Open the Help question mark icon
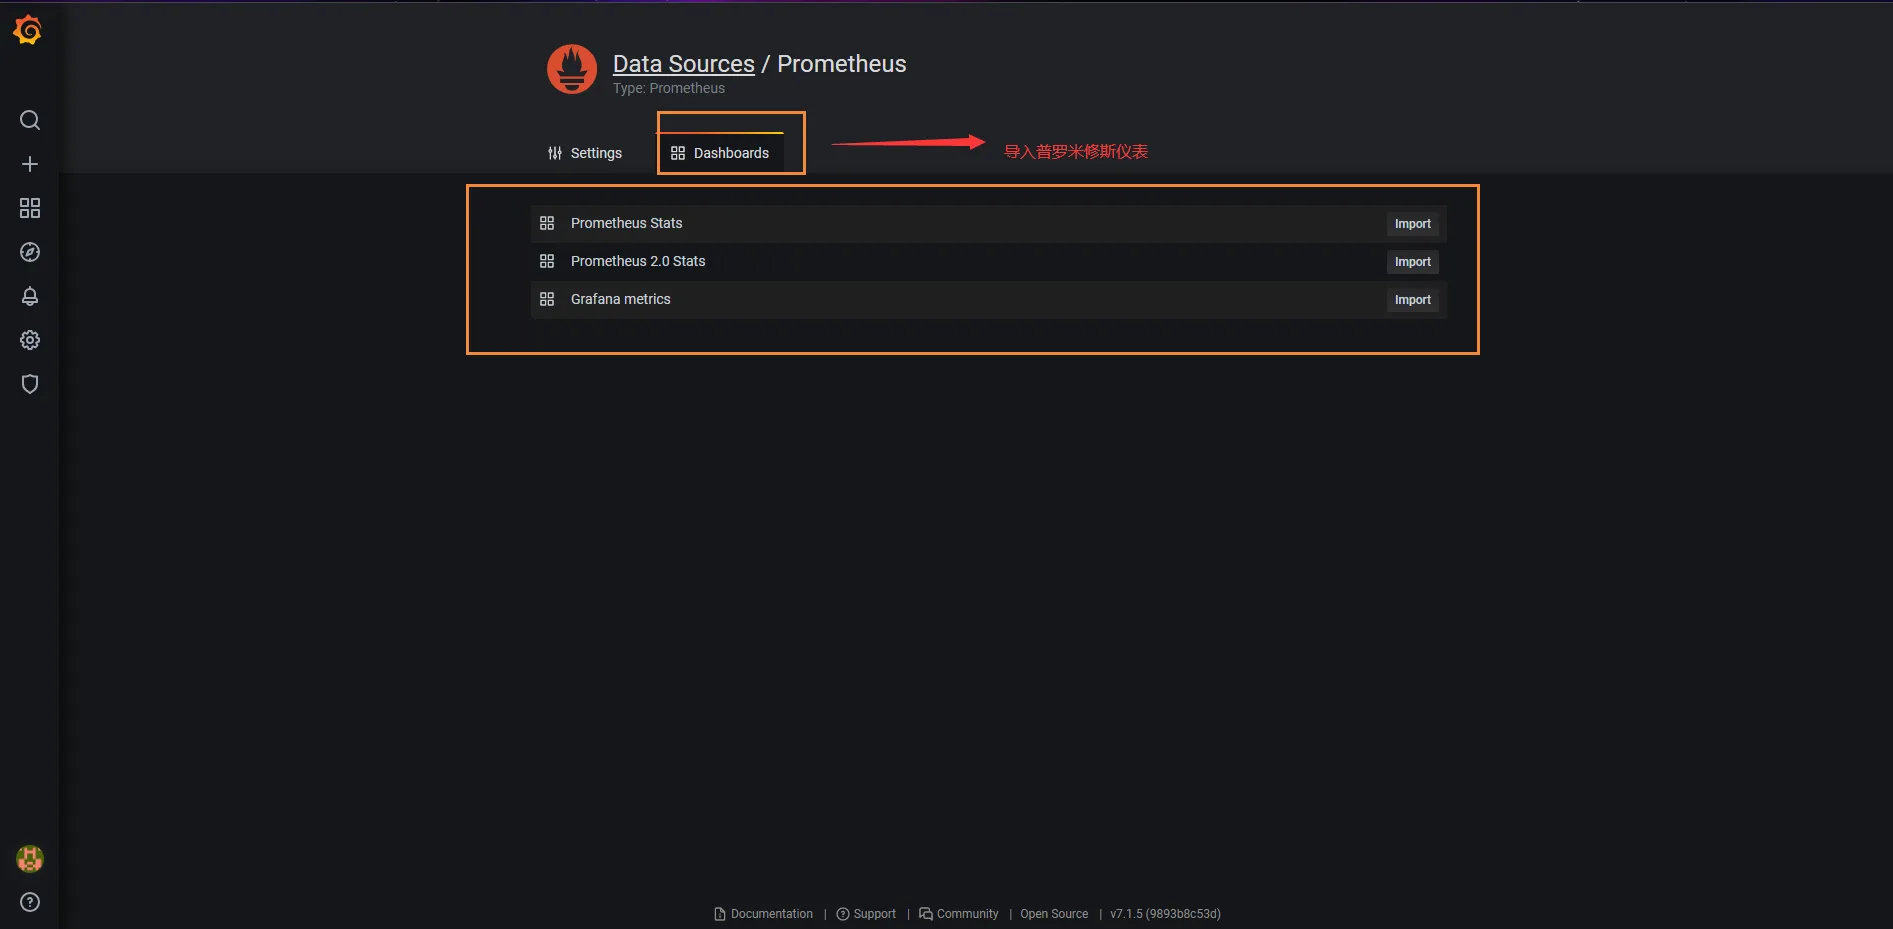Screen dimensions: 1893x929 pyautogui.click(x=30, y=902)
